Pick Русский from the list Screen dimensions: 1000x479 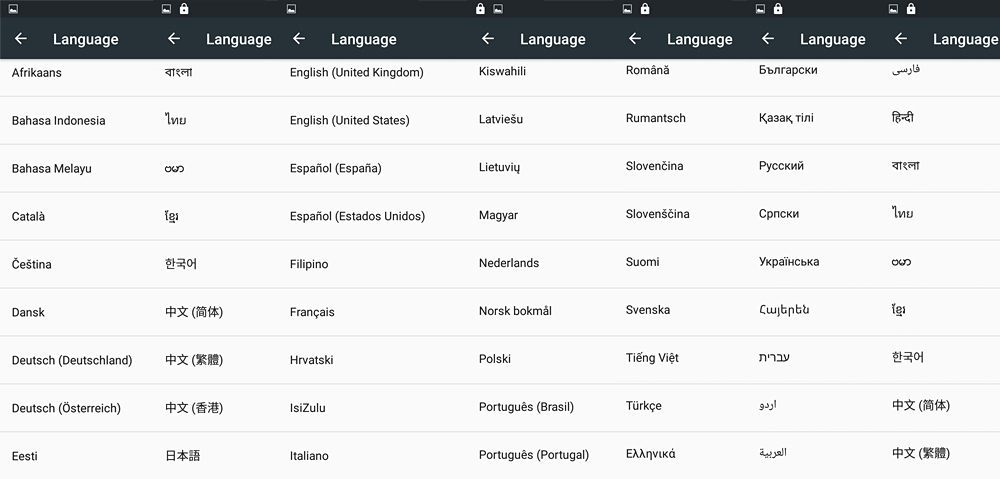[x=781, y=166]
